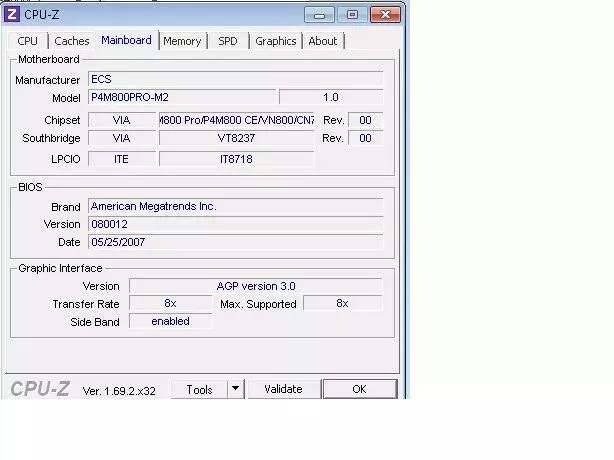Click the Tools button
Viewport: 614px width, 460px height.
pyautogui.click(x=199, y=390)
